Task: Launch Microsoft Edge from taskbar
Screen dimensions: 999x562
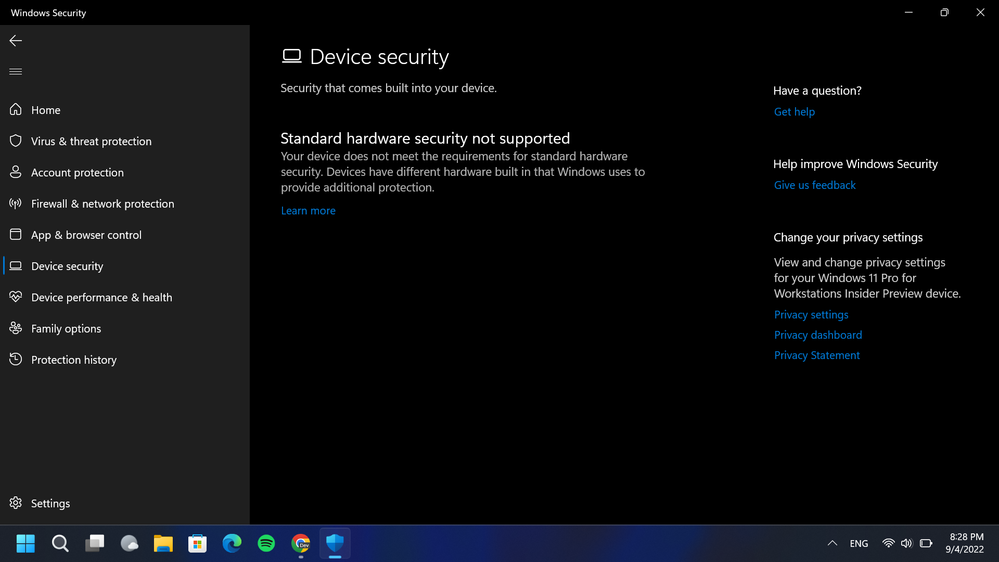Action: pyautogui.click(x=232, y=544)
